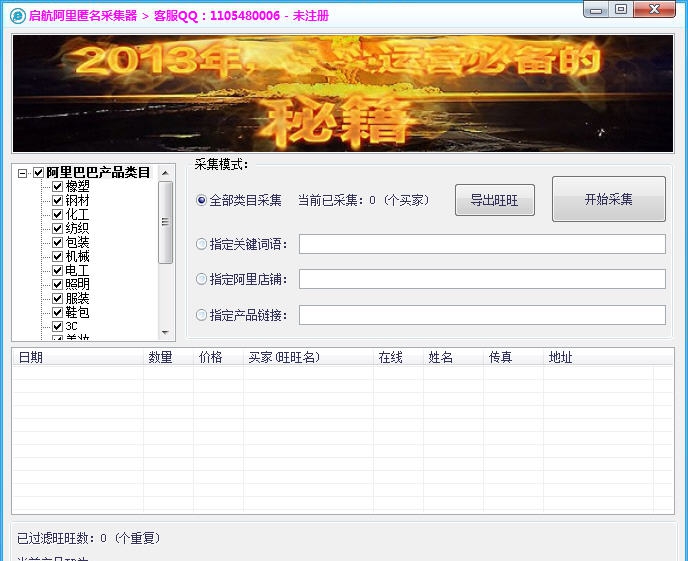Click the 价格 column header
This screenshot has width=688, height=561.
coord(218,357)
